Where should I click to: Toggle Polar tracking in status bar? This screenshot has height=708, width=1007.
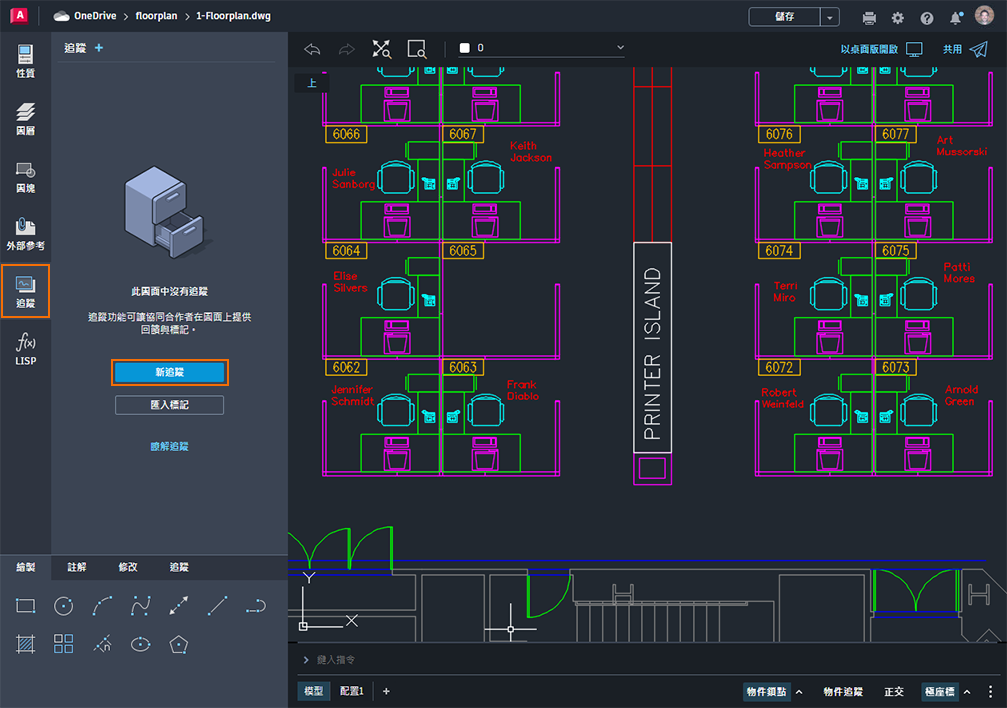tap(939, 691)
